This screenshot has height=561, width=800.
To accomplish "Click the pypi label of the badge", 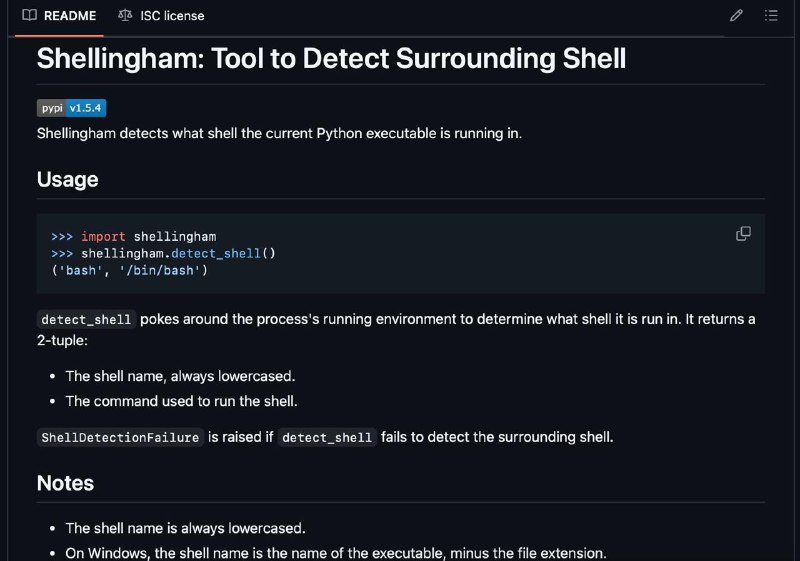I will pyautogui.click(x=52, y=108).
